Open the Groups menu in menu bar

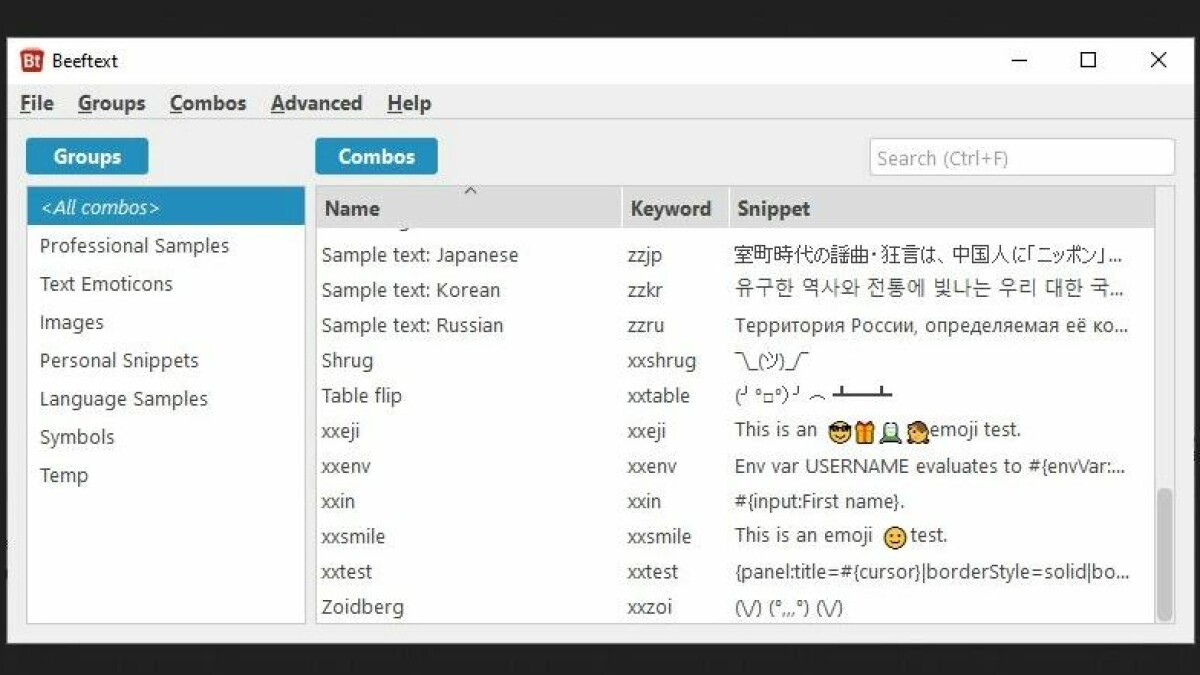coord(111,103)
